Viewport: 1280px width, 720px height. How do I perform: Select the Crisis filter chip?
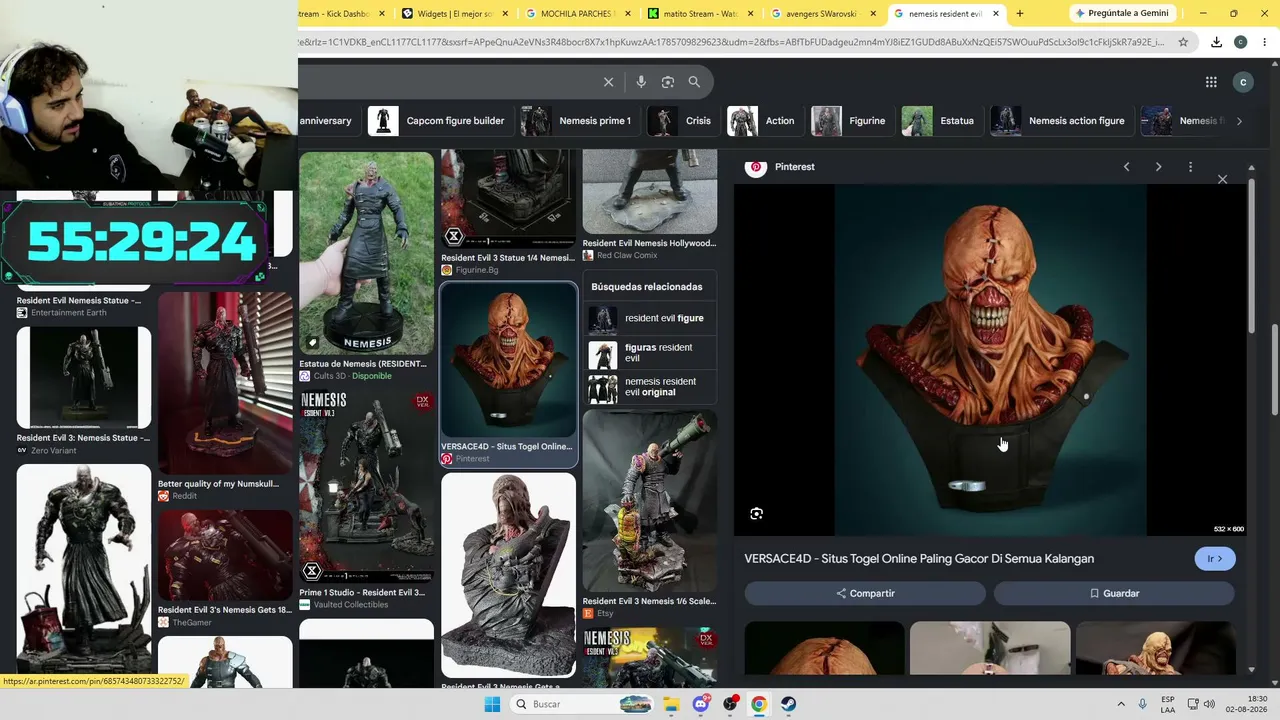[683, 121]
